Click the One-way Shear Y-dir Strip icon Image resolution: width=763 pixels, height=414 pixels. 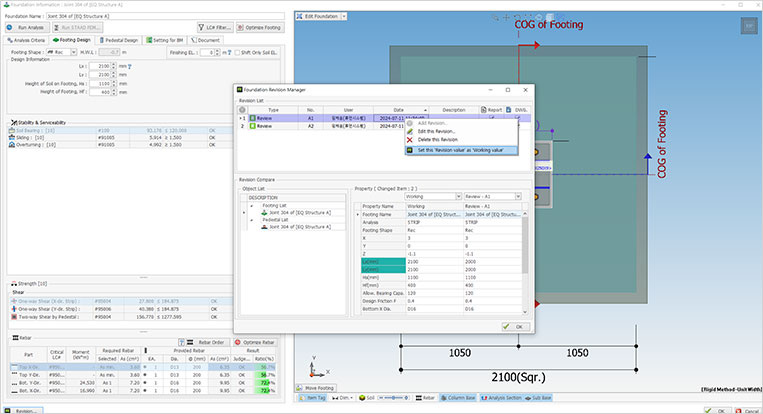14,309
